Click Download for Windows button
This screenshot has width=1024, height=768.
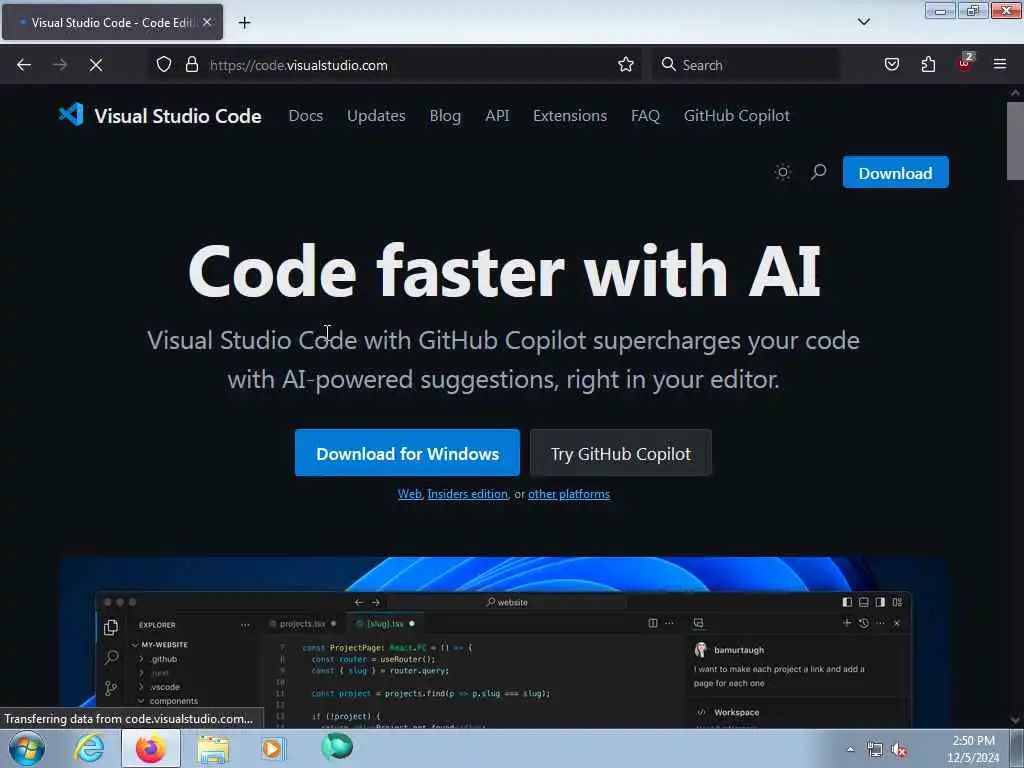tap(408, 453)
